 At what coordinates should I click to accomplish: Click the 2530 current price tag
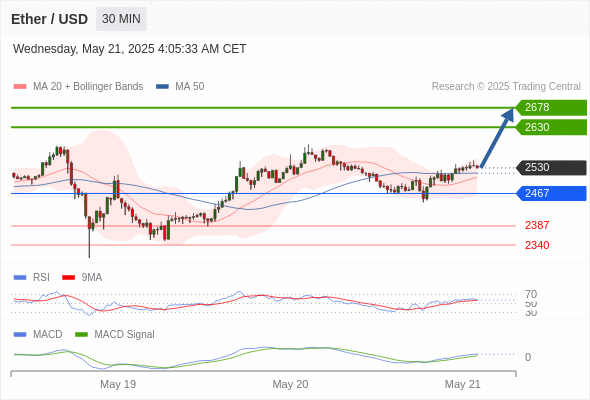(x=551, y=167)
